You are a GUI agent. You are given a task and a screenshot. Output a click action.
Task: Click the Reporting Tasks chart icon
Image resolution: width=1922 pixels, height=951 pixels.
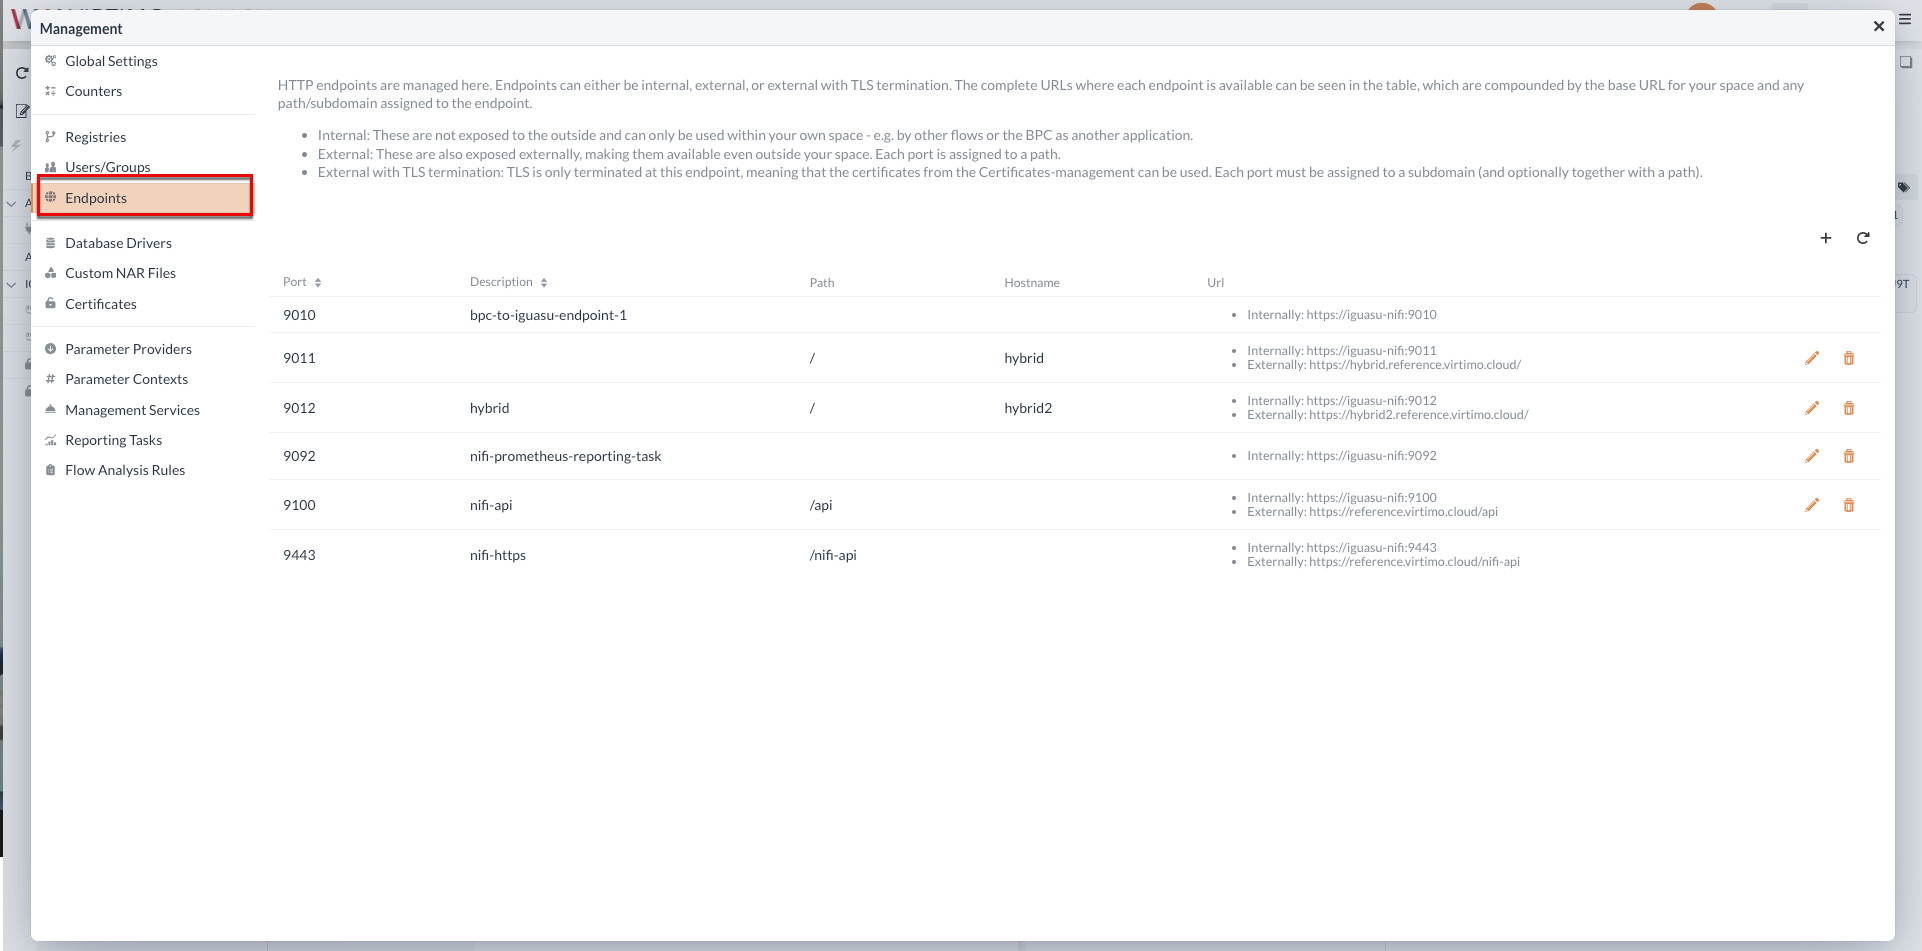[x=50, y=440]
